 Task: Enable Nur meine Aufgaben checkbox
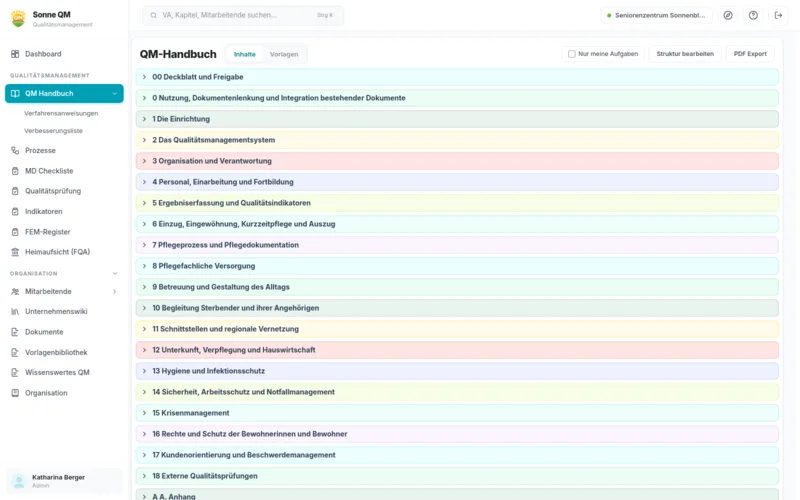point(572,54)
